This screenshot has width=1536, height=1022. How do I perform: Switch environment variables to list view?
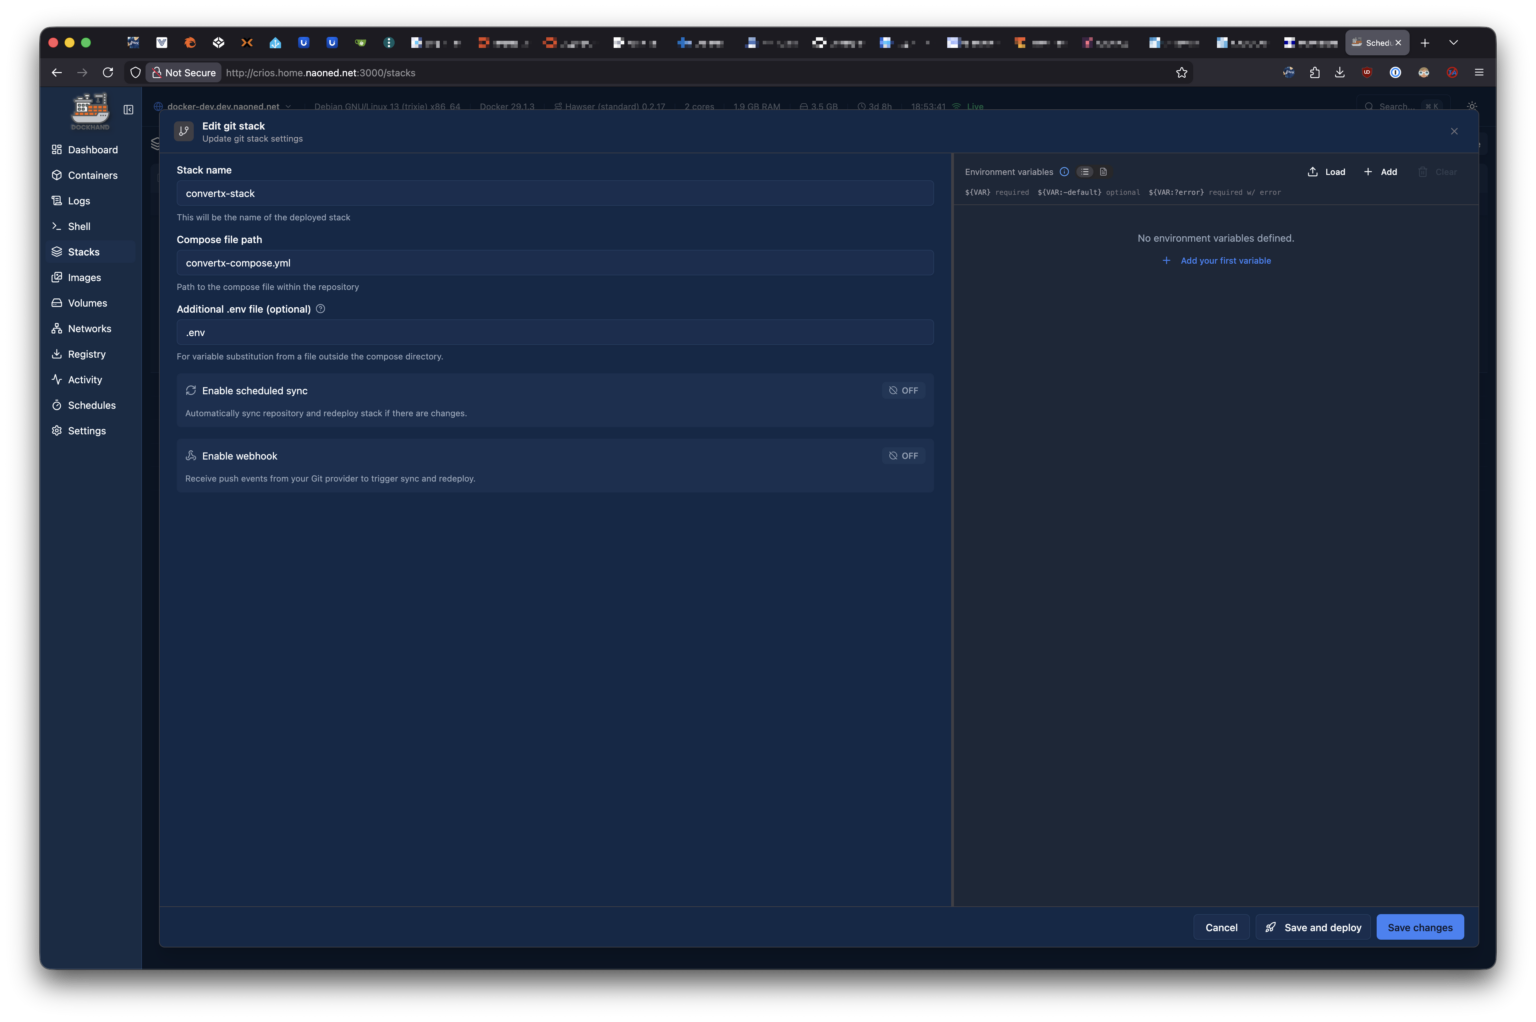click(x=1085, y=172)
